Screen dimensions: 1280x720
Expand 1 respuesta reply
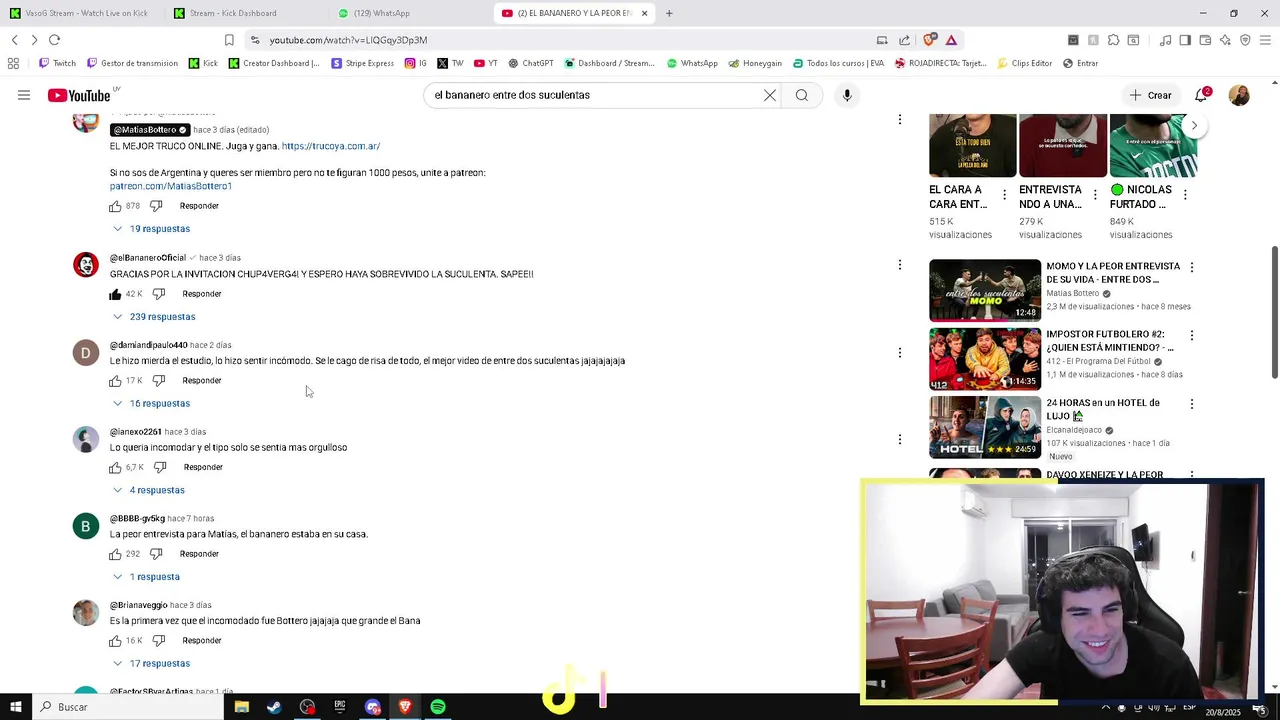[x=146, y=577]
